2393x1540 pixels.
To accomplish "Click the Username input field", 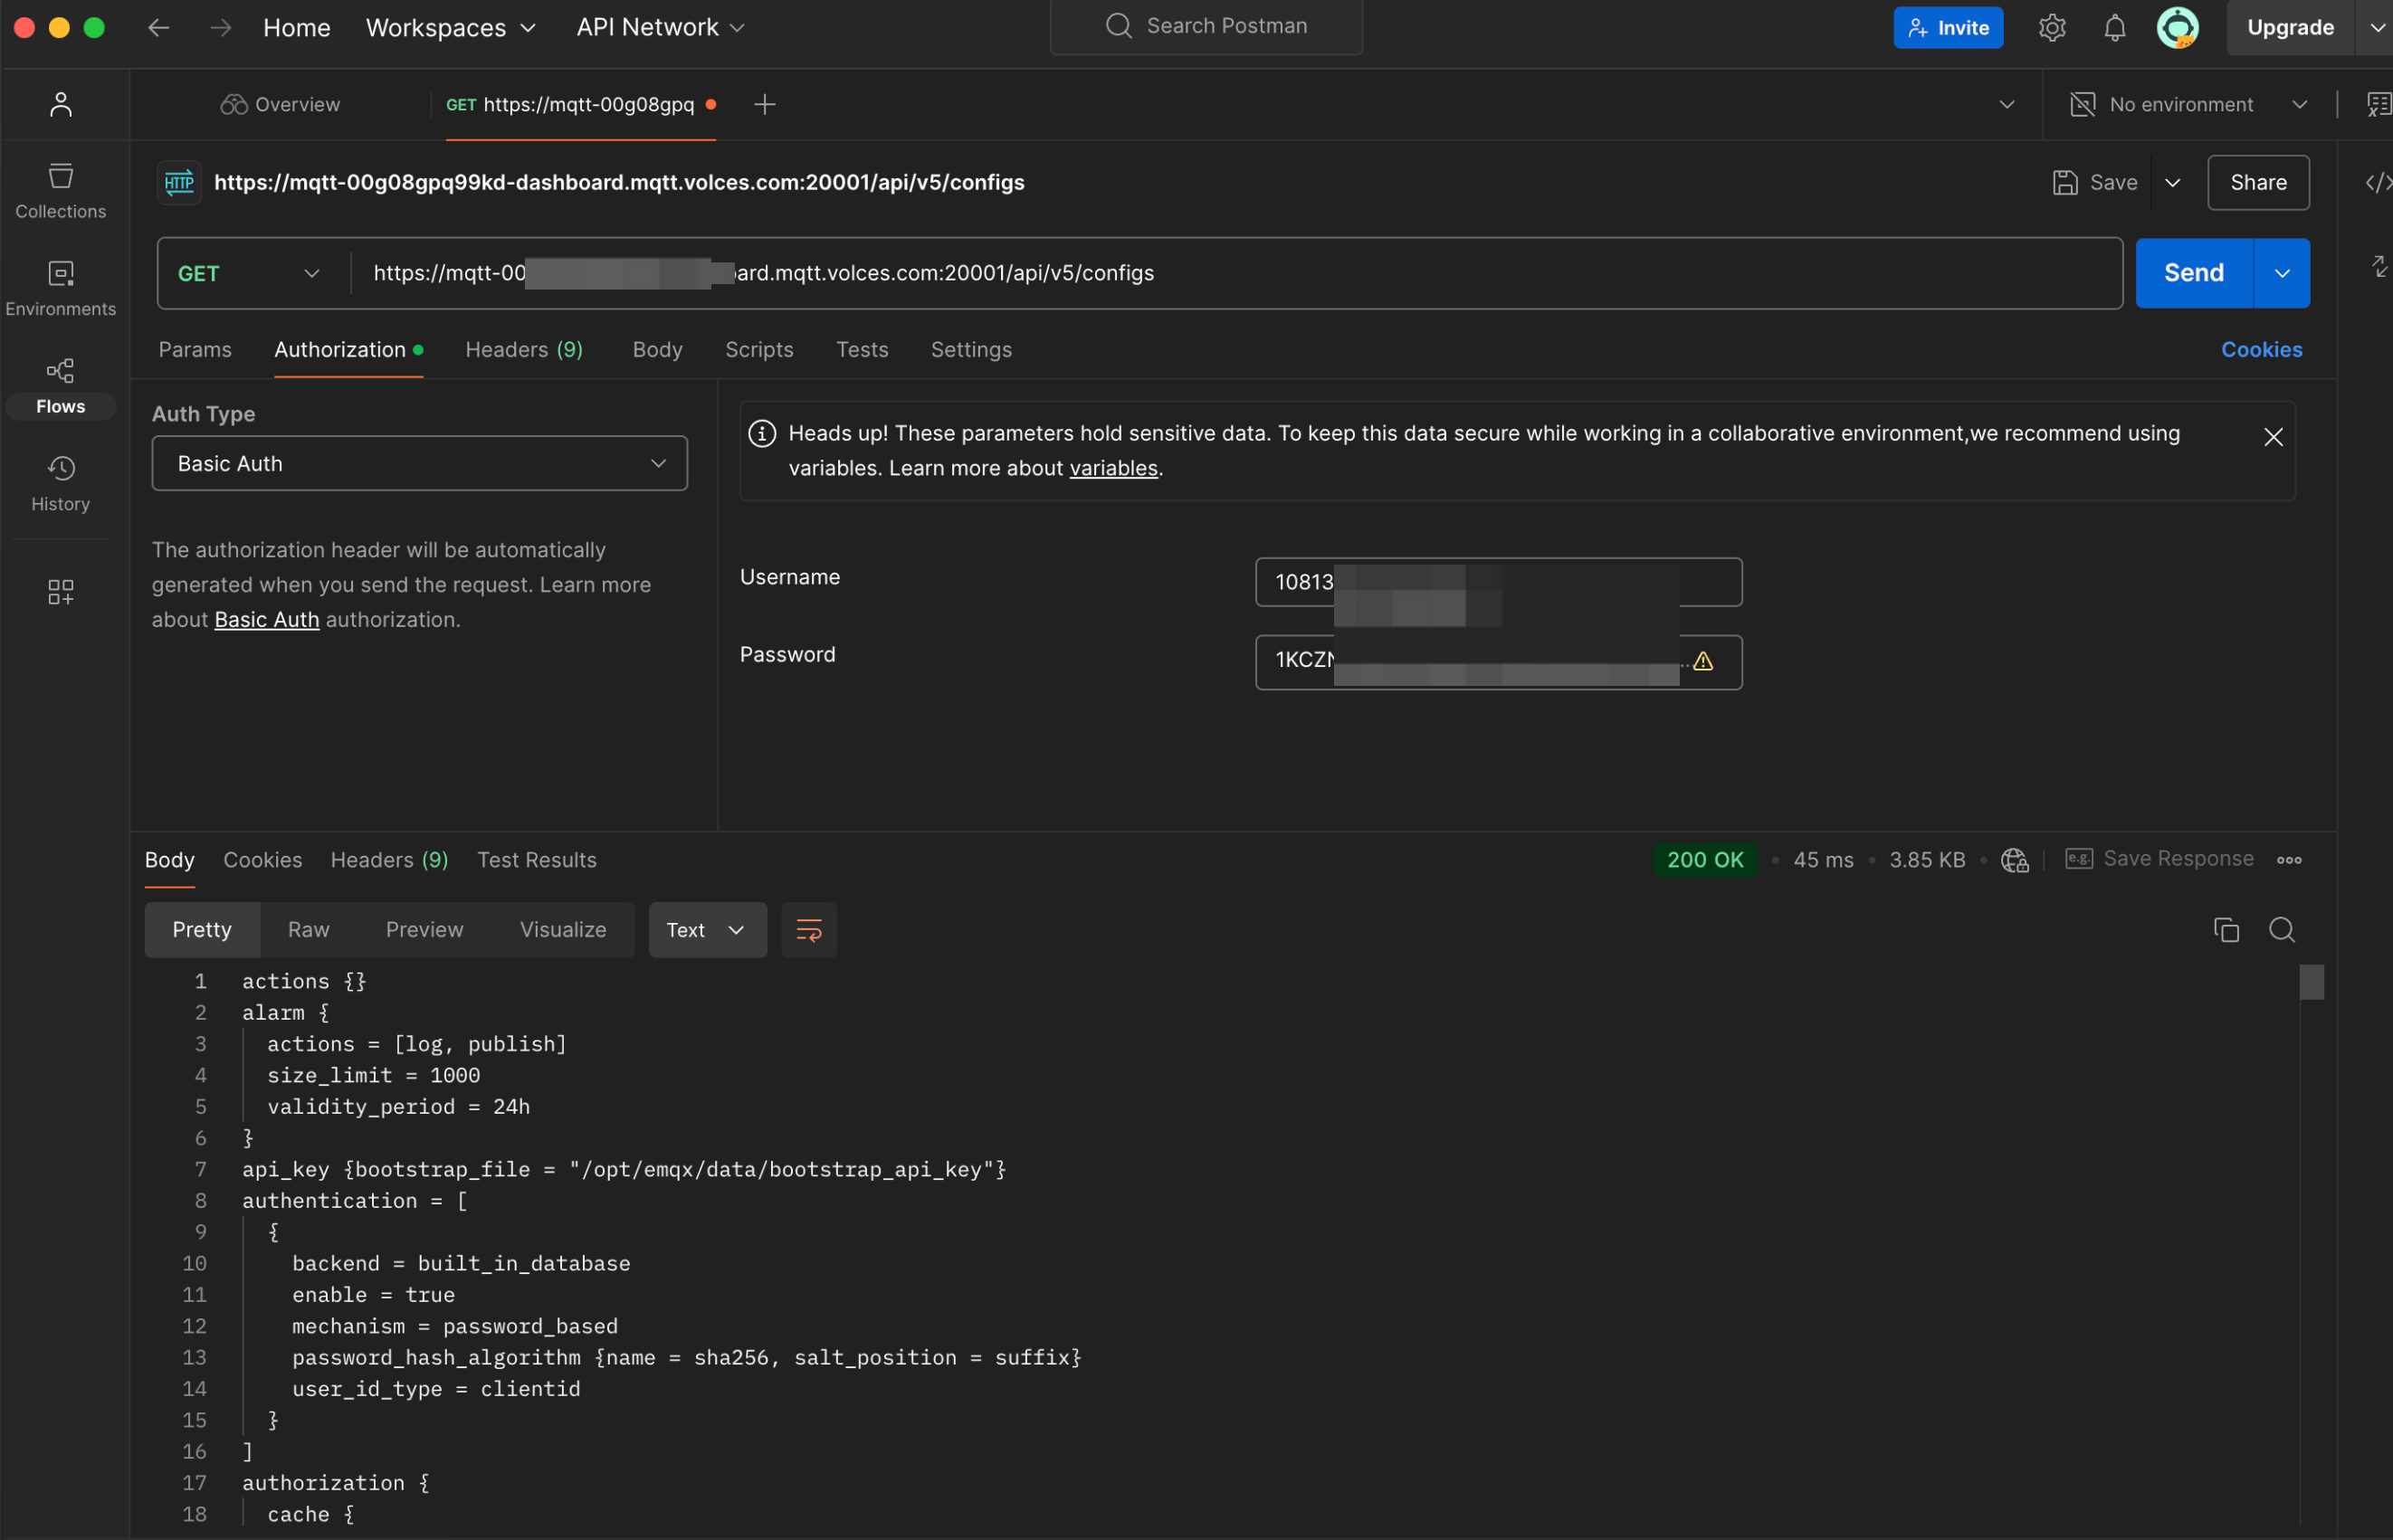I will [1498, 582].
